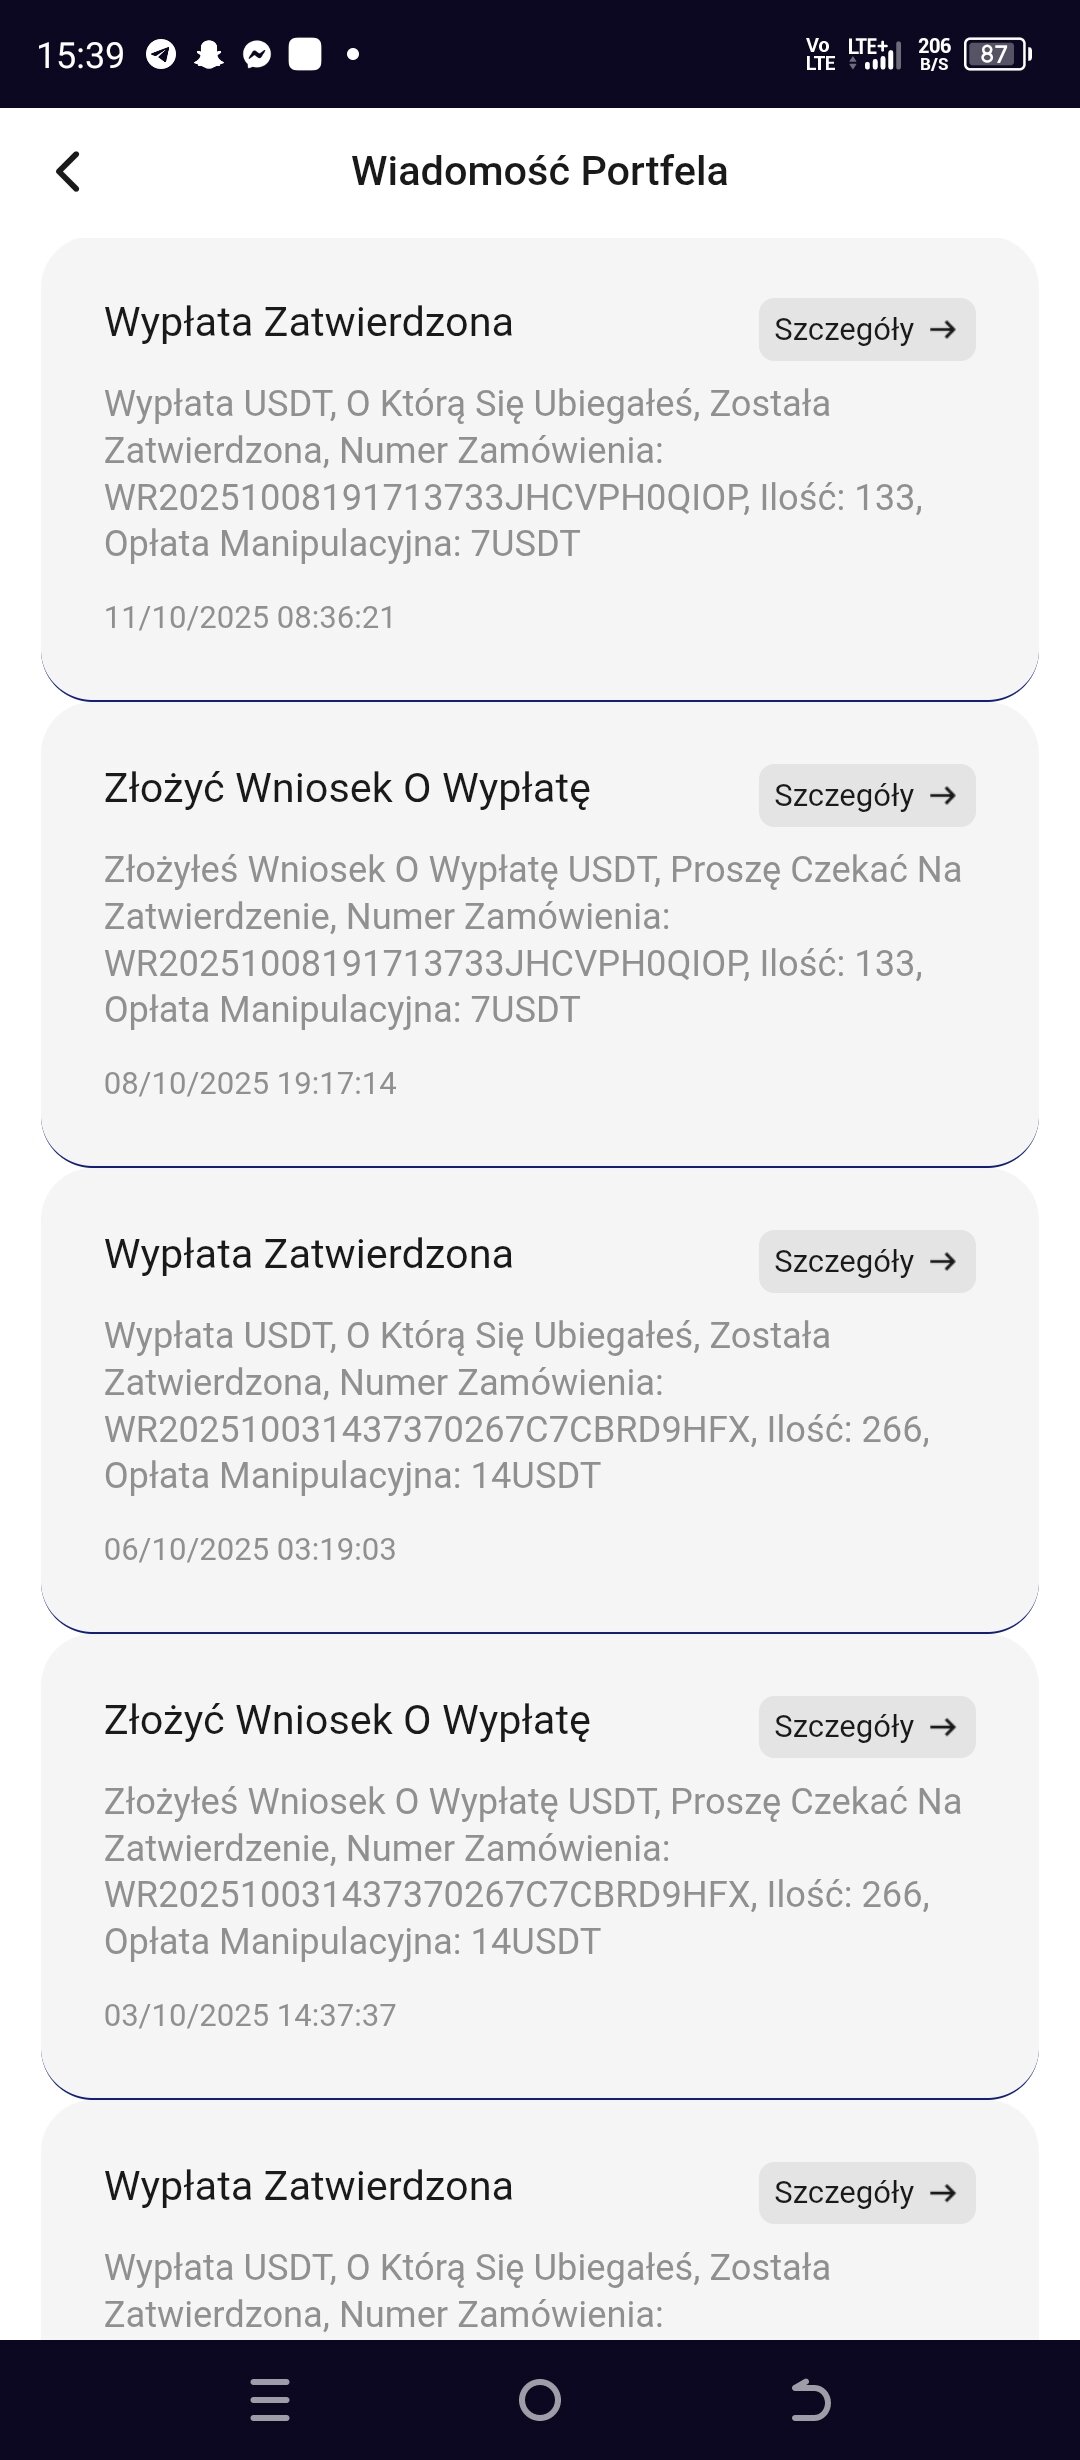This screenshot has height=2460, width=1080.
Task: Tap the Snapchat ghost status icon
Action: click(x=209, y=54)
